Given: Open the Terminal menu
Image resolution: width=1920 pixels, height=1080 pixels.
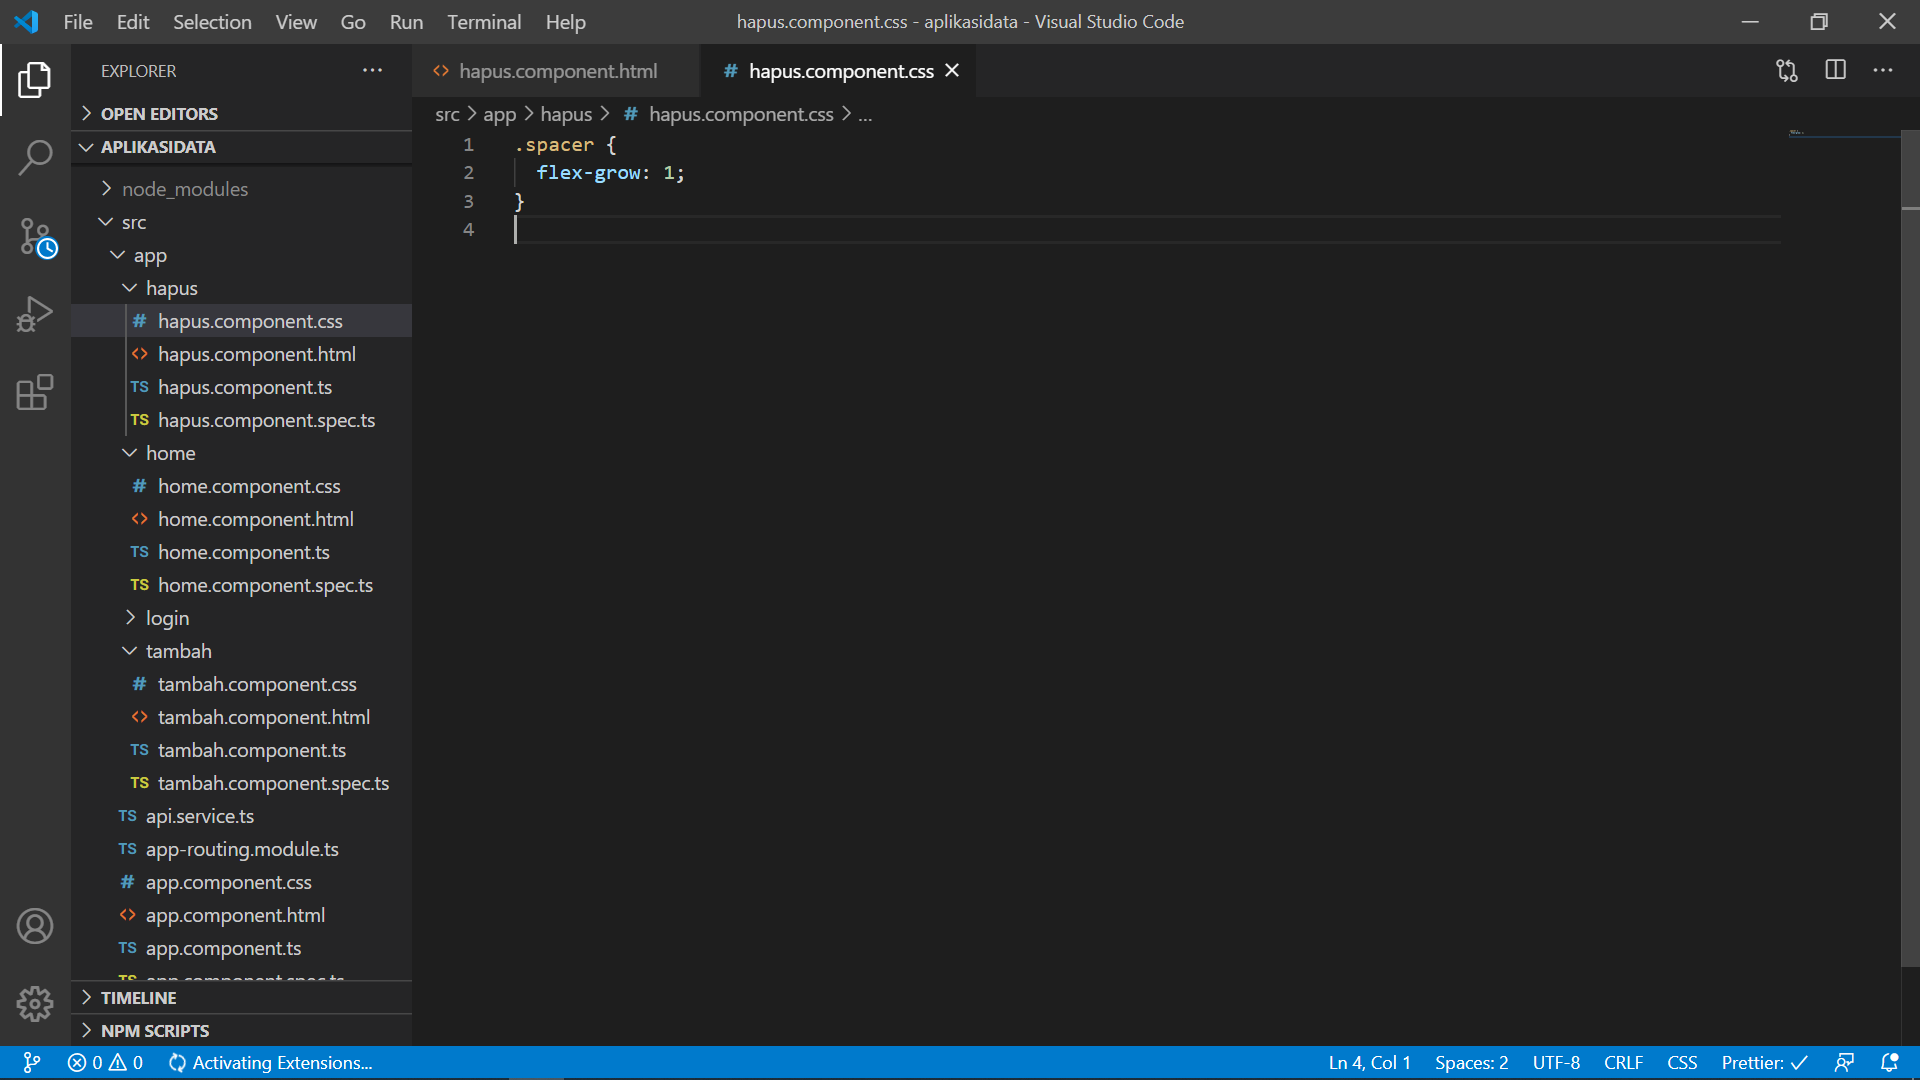Looking at the screenshot, I should 484,21.
